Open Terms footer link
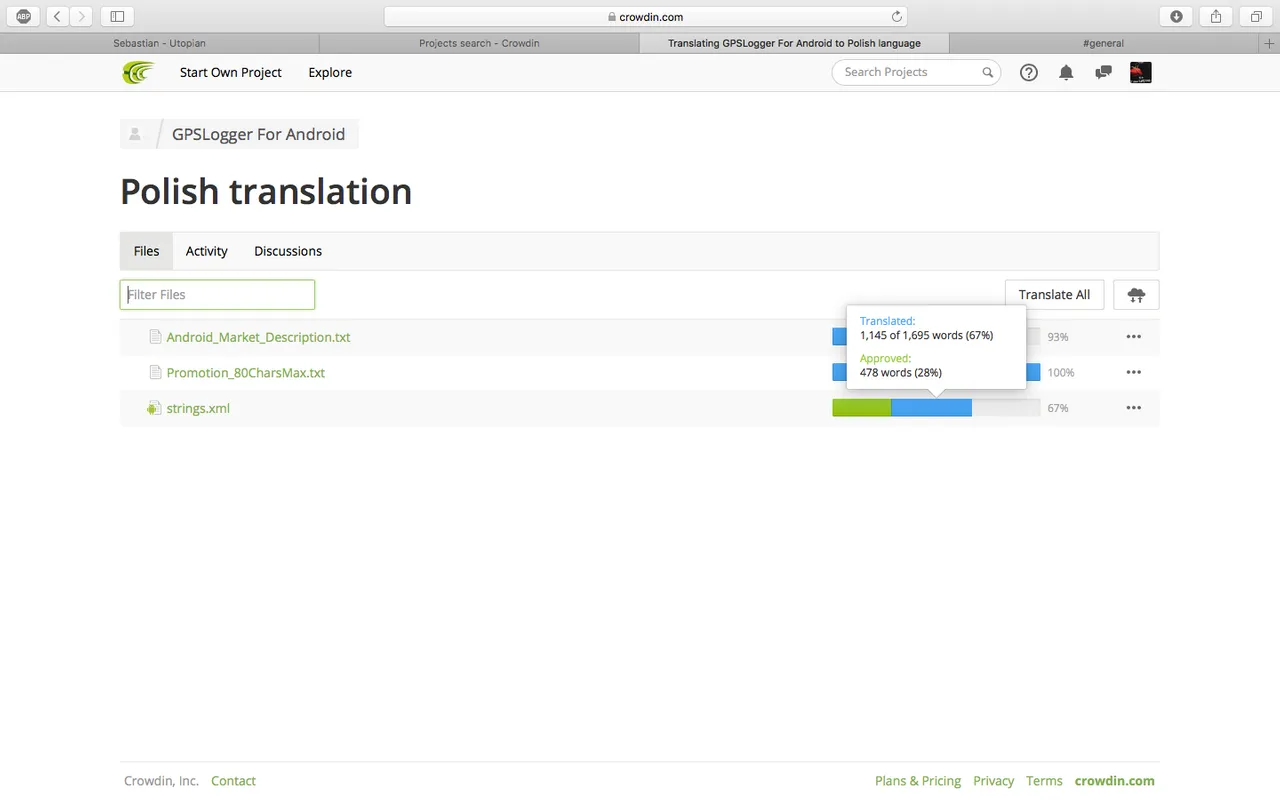The height and width of the screenshot is (800, 1280). click(x=1044, y=781)
